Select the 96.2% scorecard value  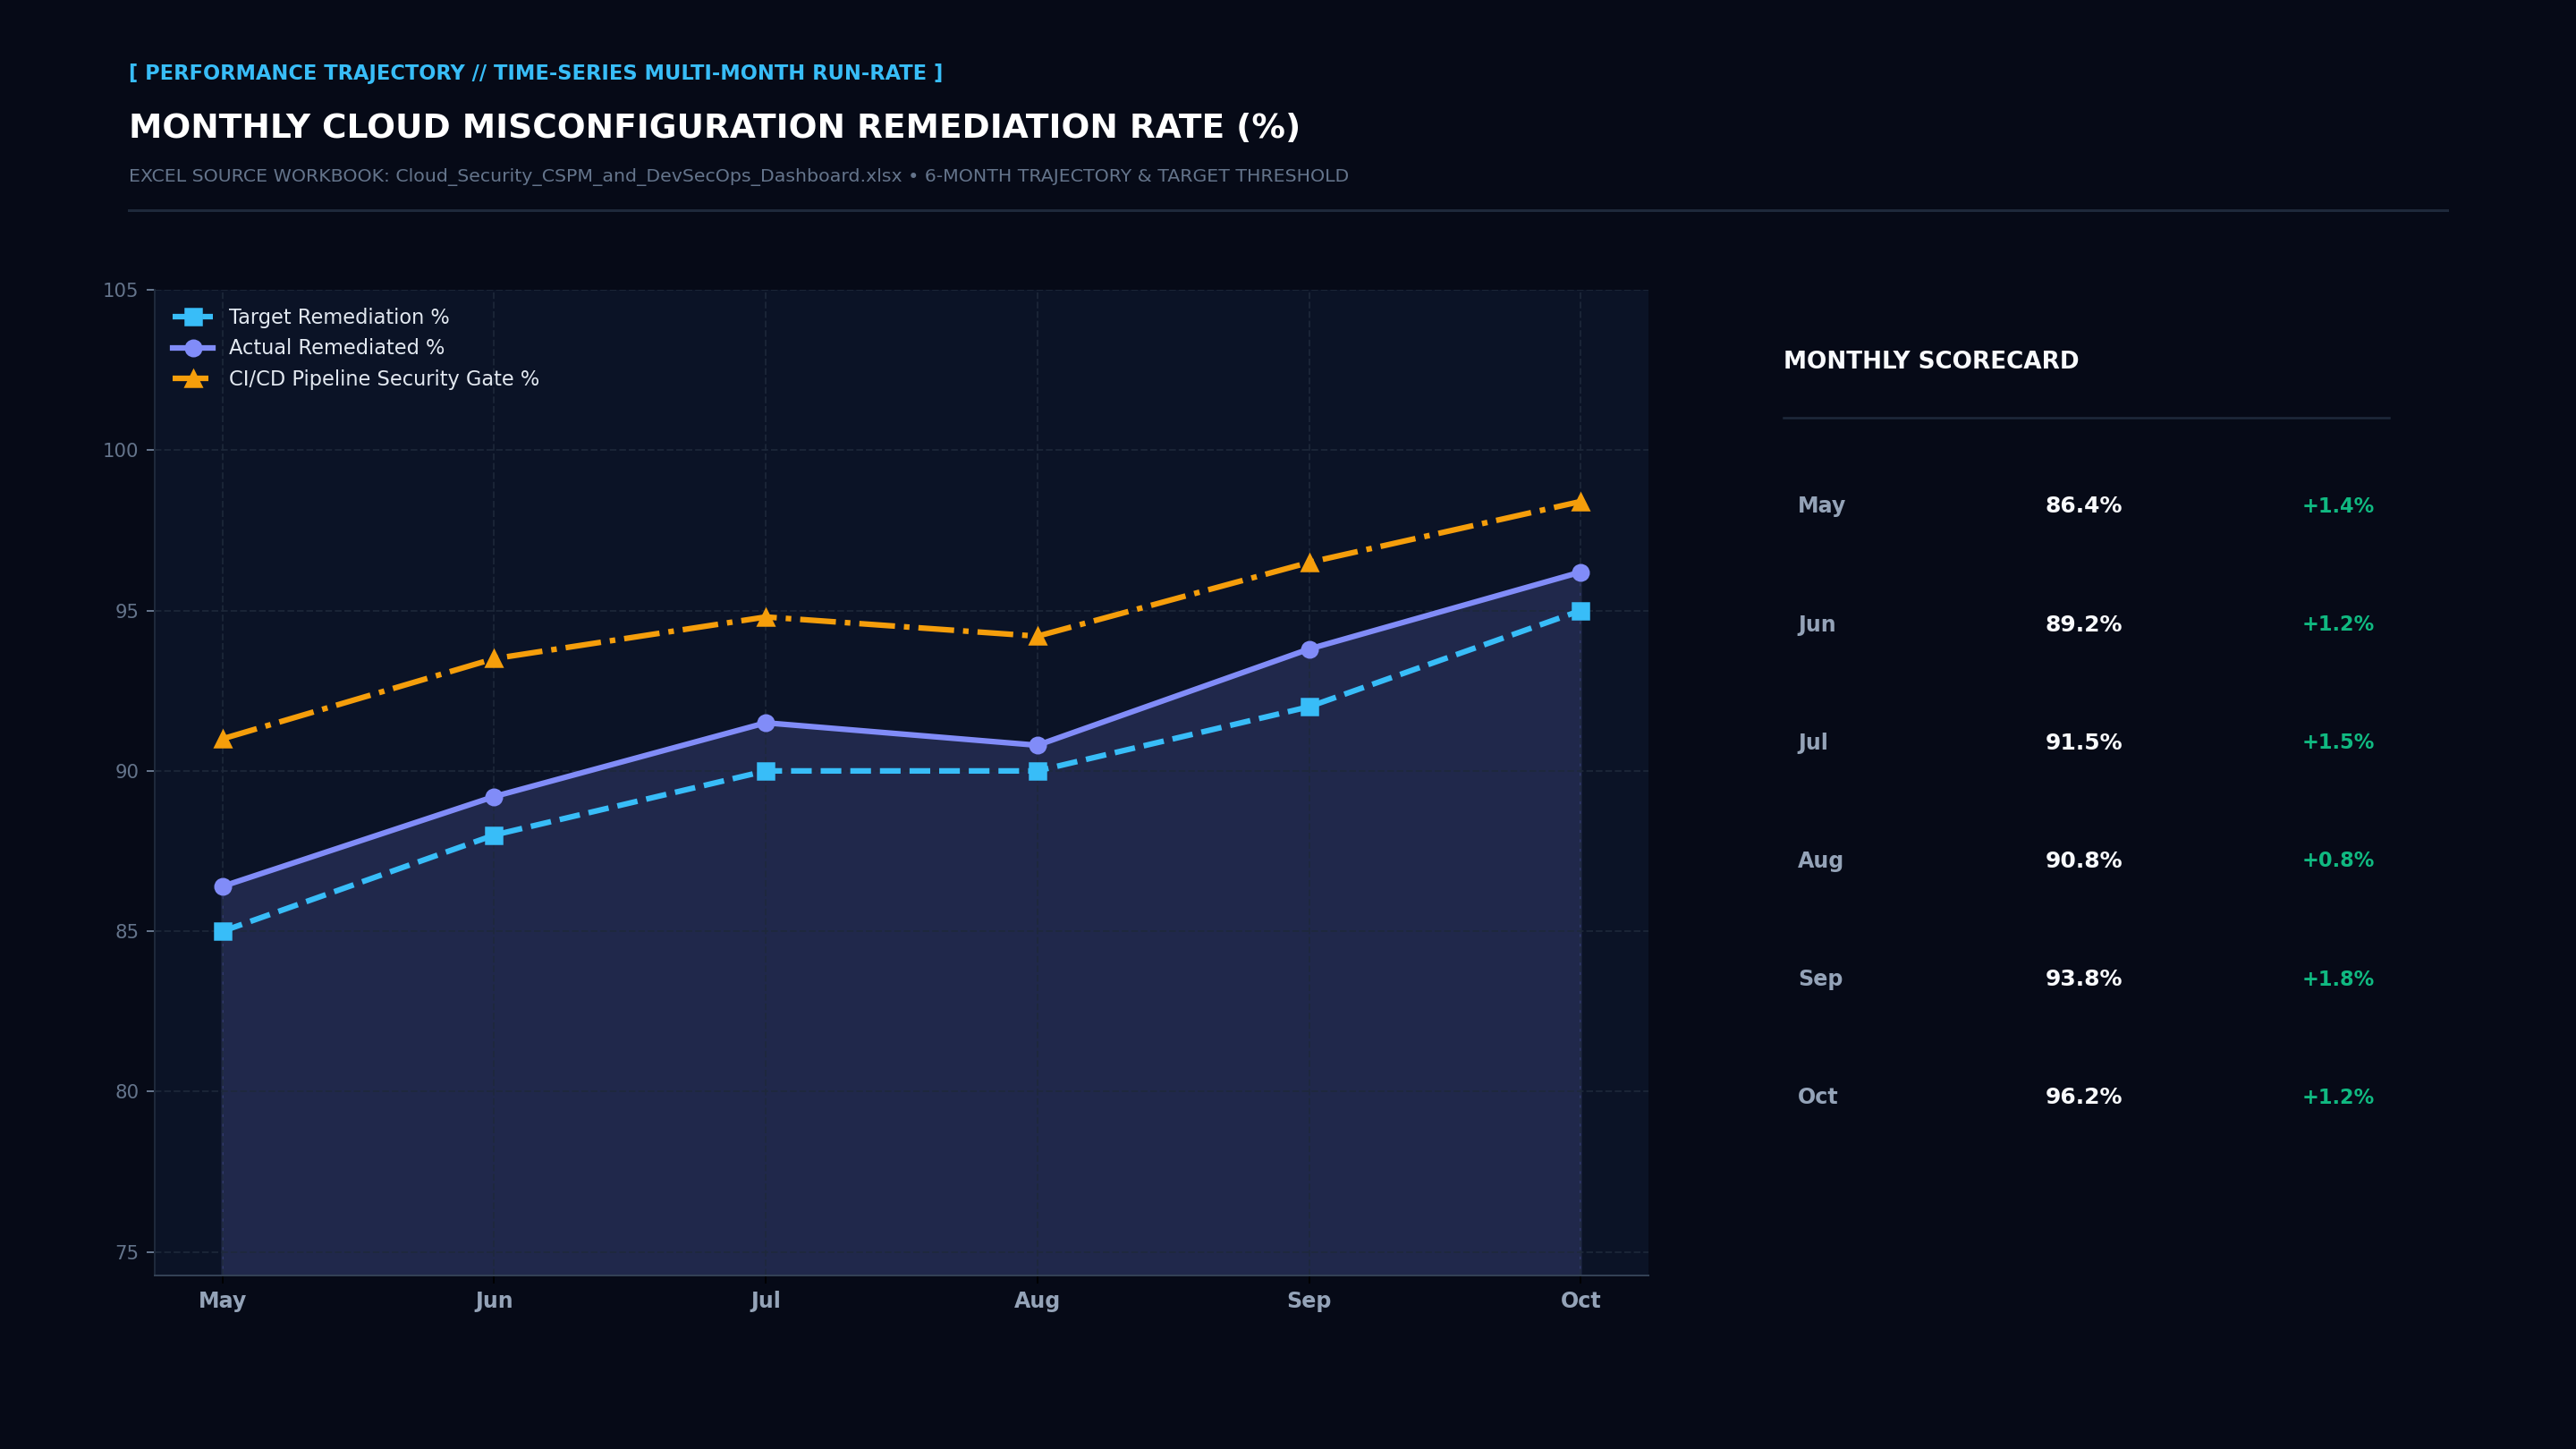point(2083,1097)
